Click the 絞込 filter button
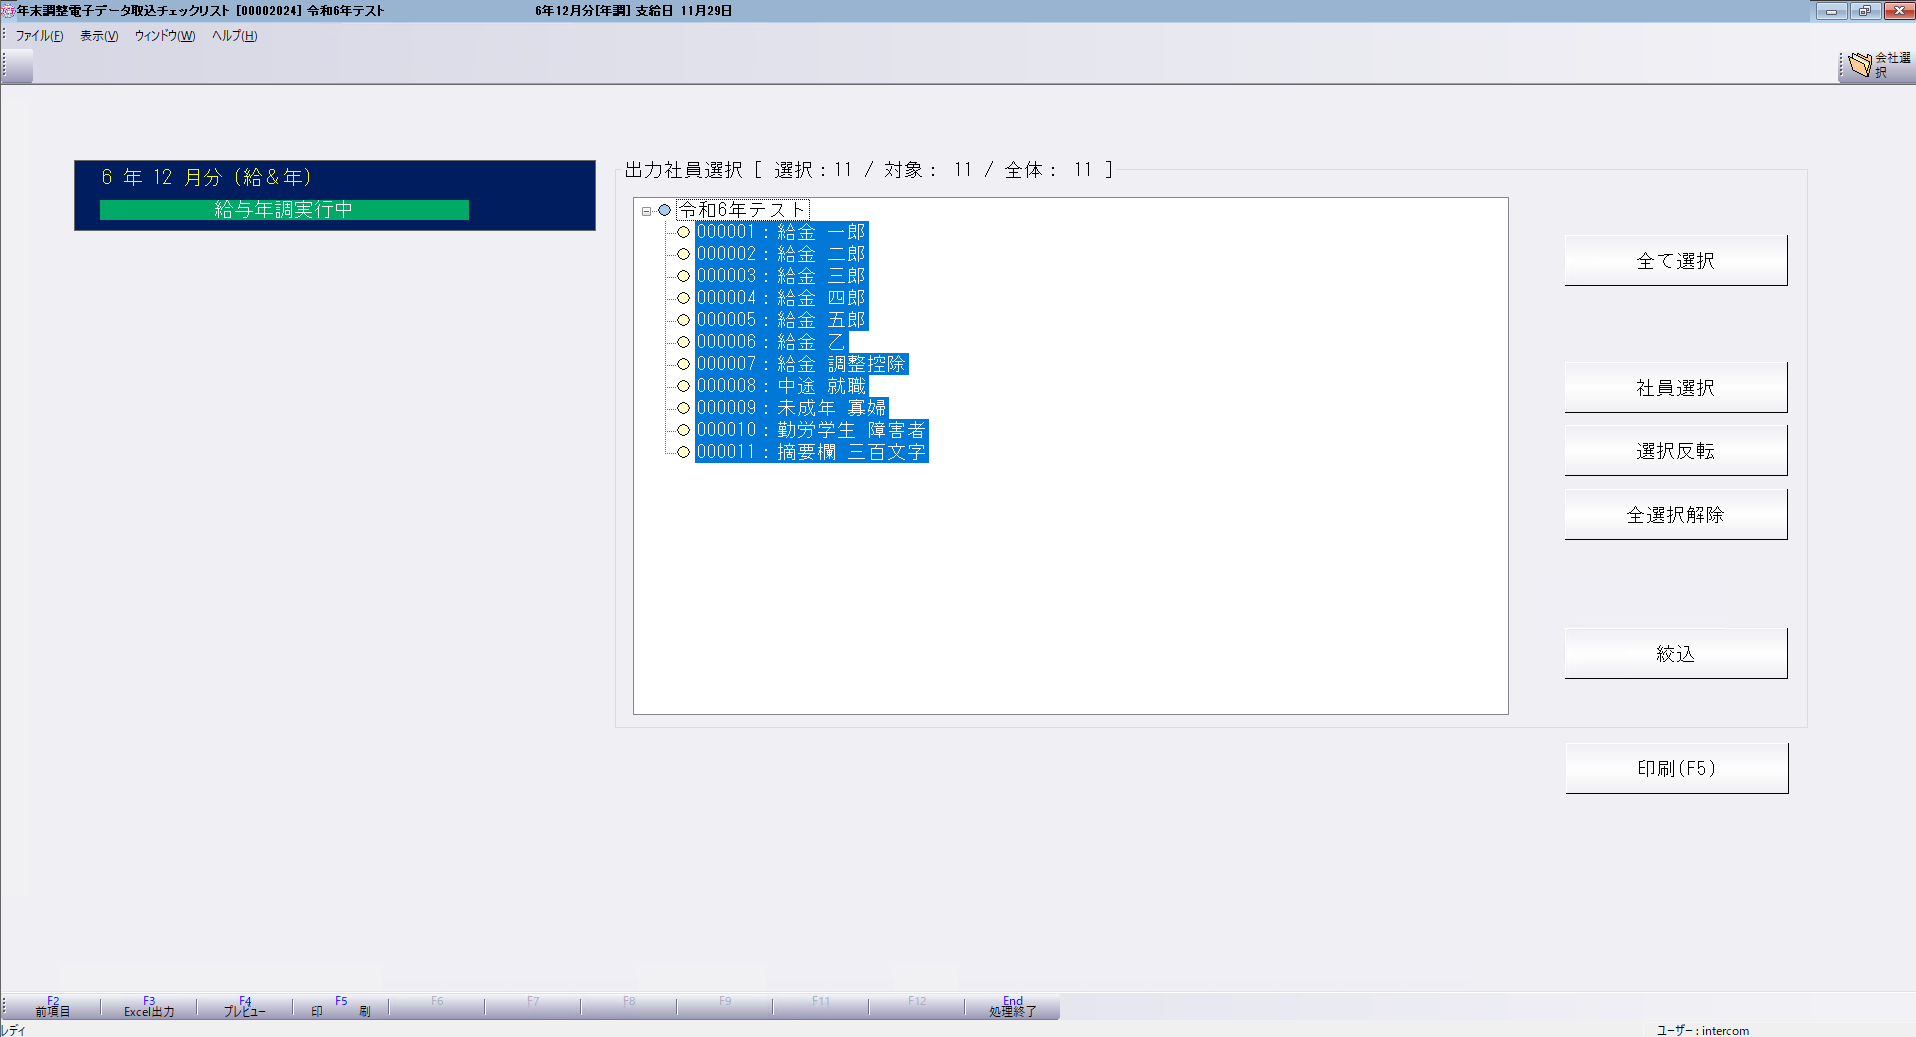Viewport: 1916px width, 1037px height. click(1675, 654)
